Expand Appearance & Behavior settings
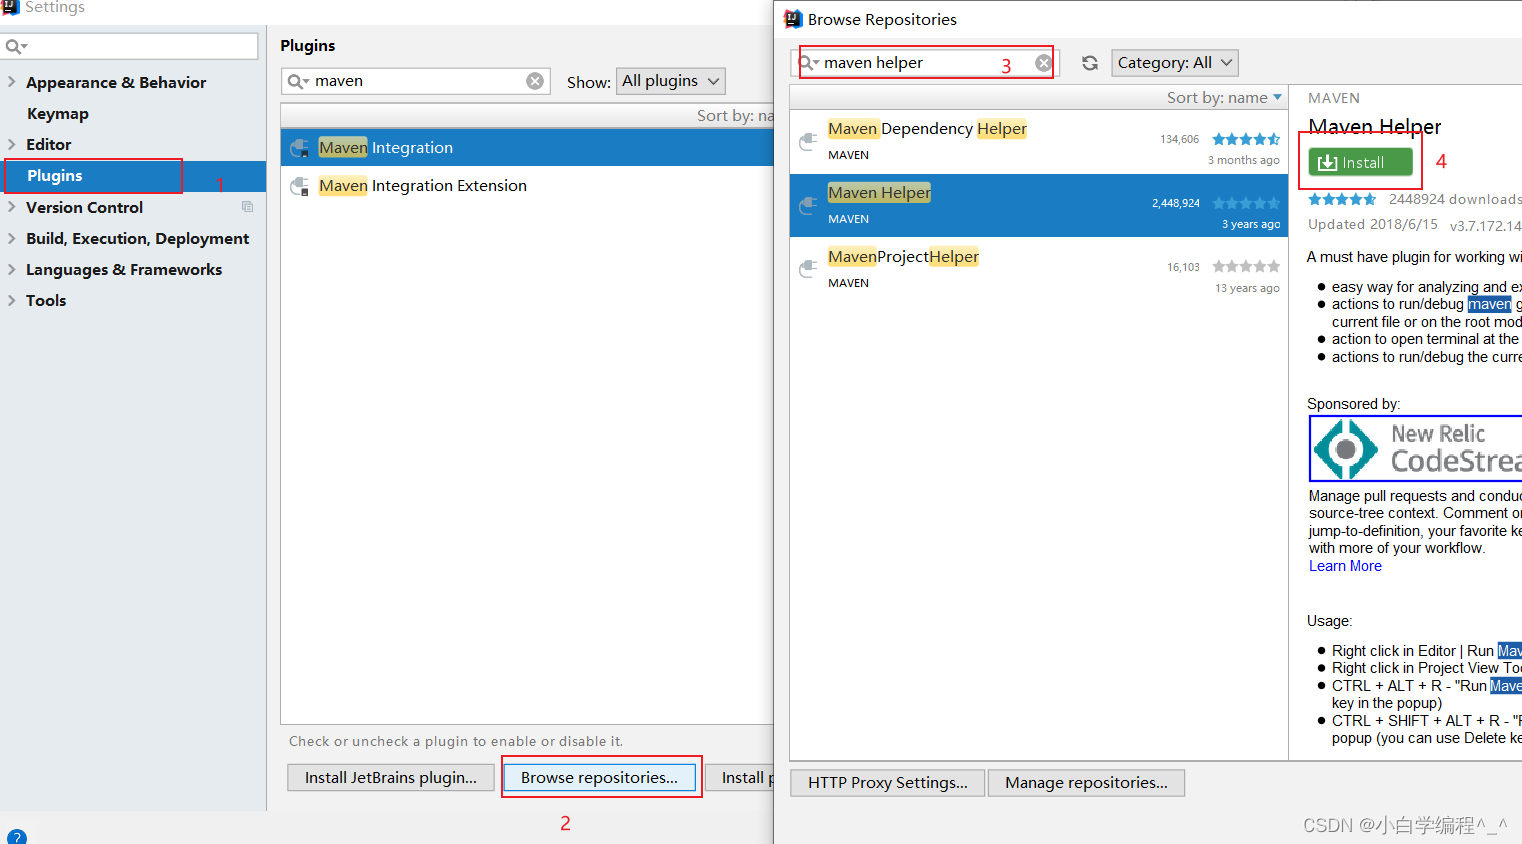The width and height of the screenshot is (1522, 844). pos(12,82)
